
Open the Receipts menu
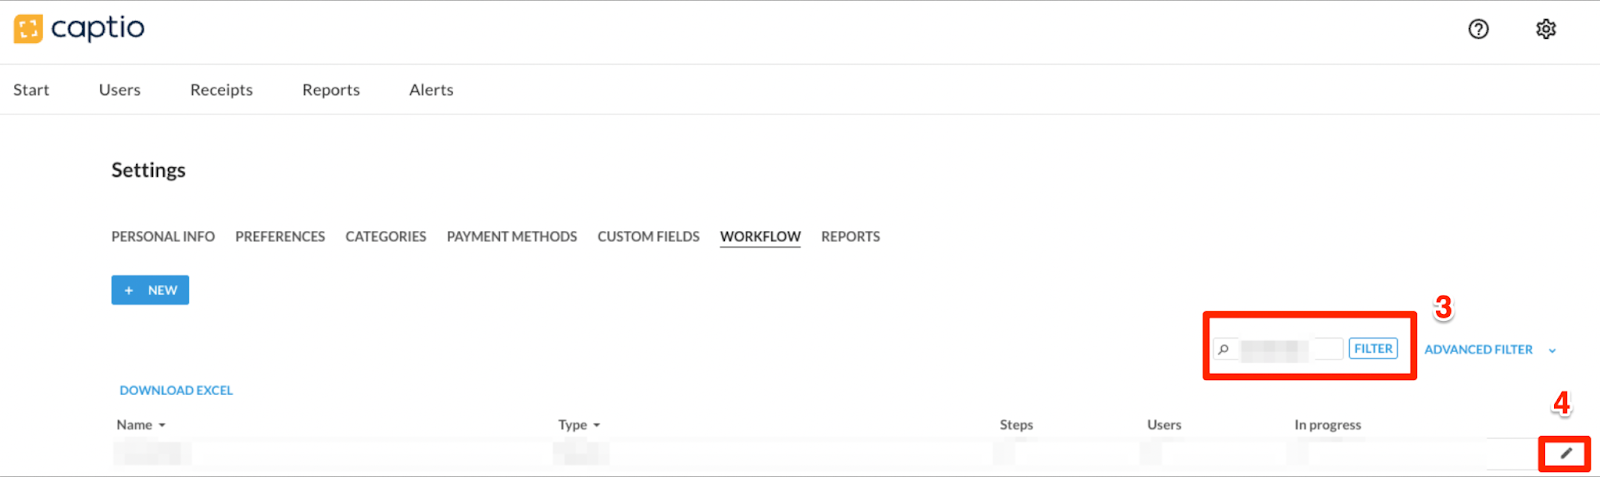pyautogui.click(x=221, y=90)
